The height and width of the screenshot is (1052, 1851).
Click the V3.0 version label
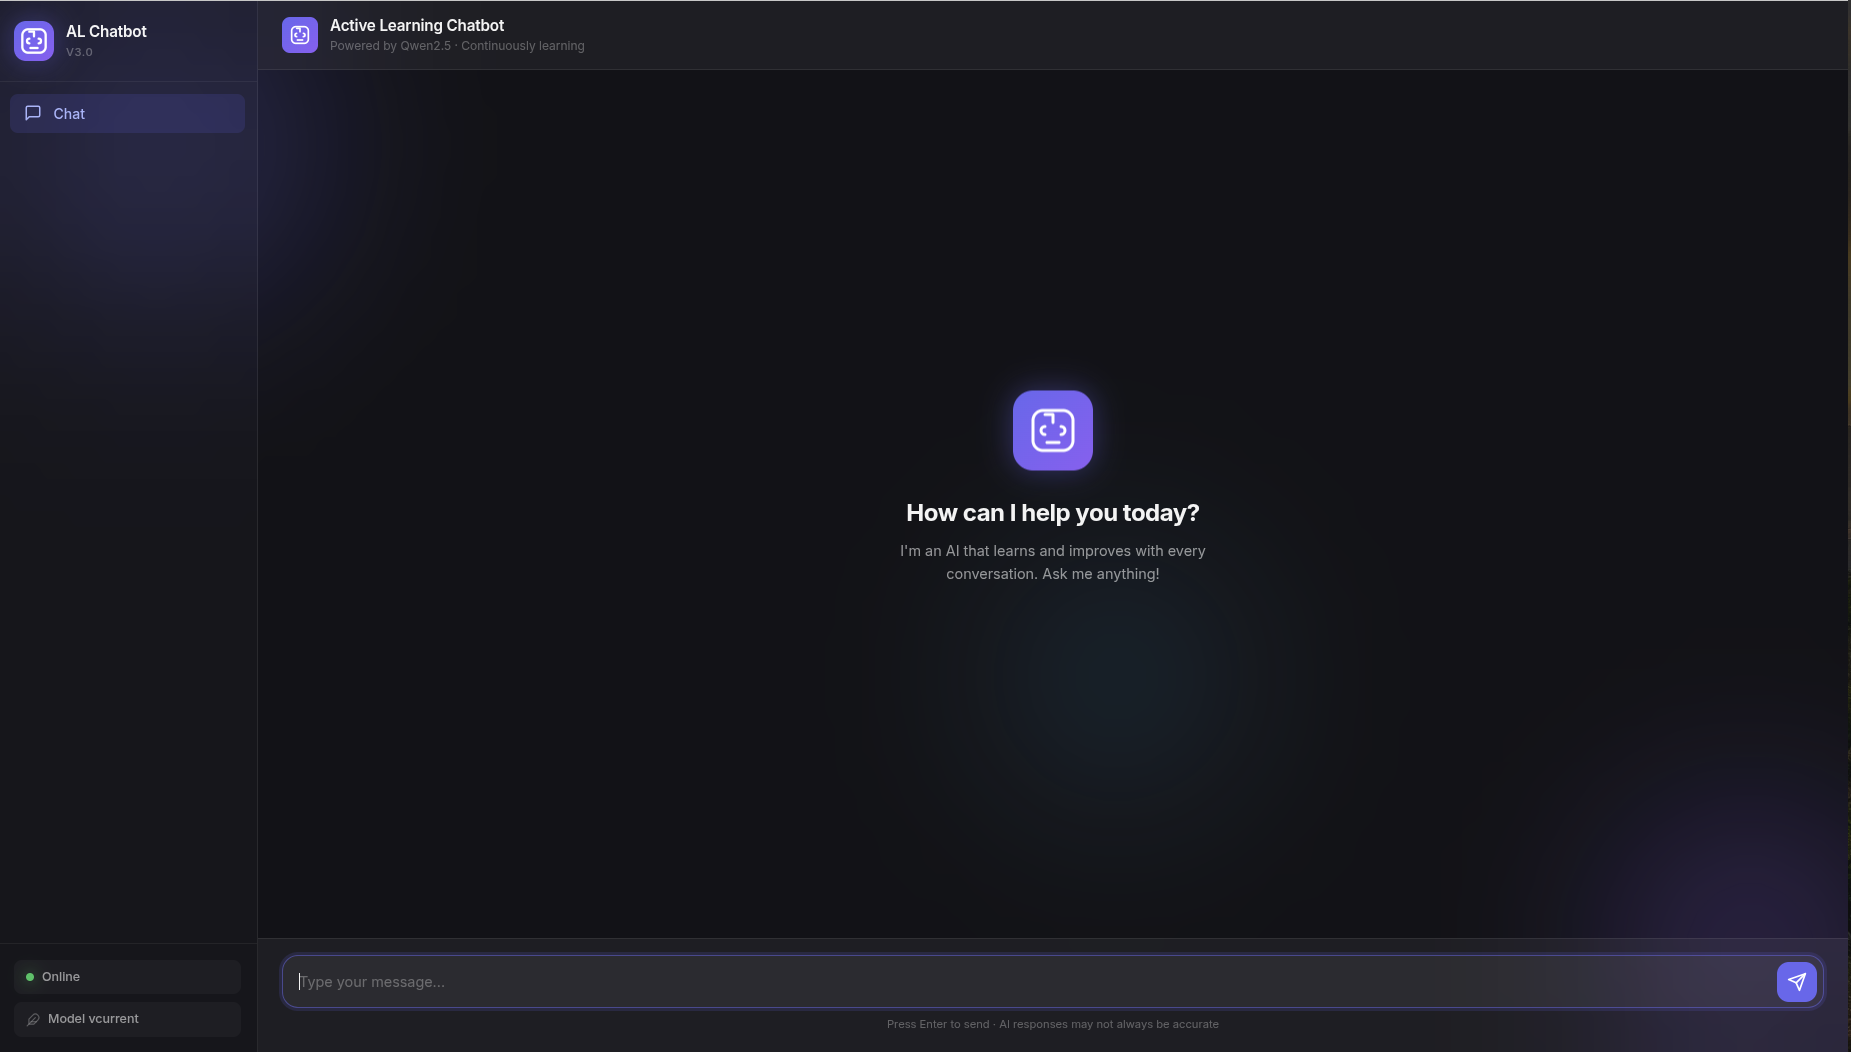pos(79,52)
